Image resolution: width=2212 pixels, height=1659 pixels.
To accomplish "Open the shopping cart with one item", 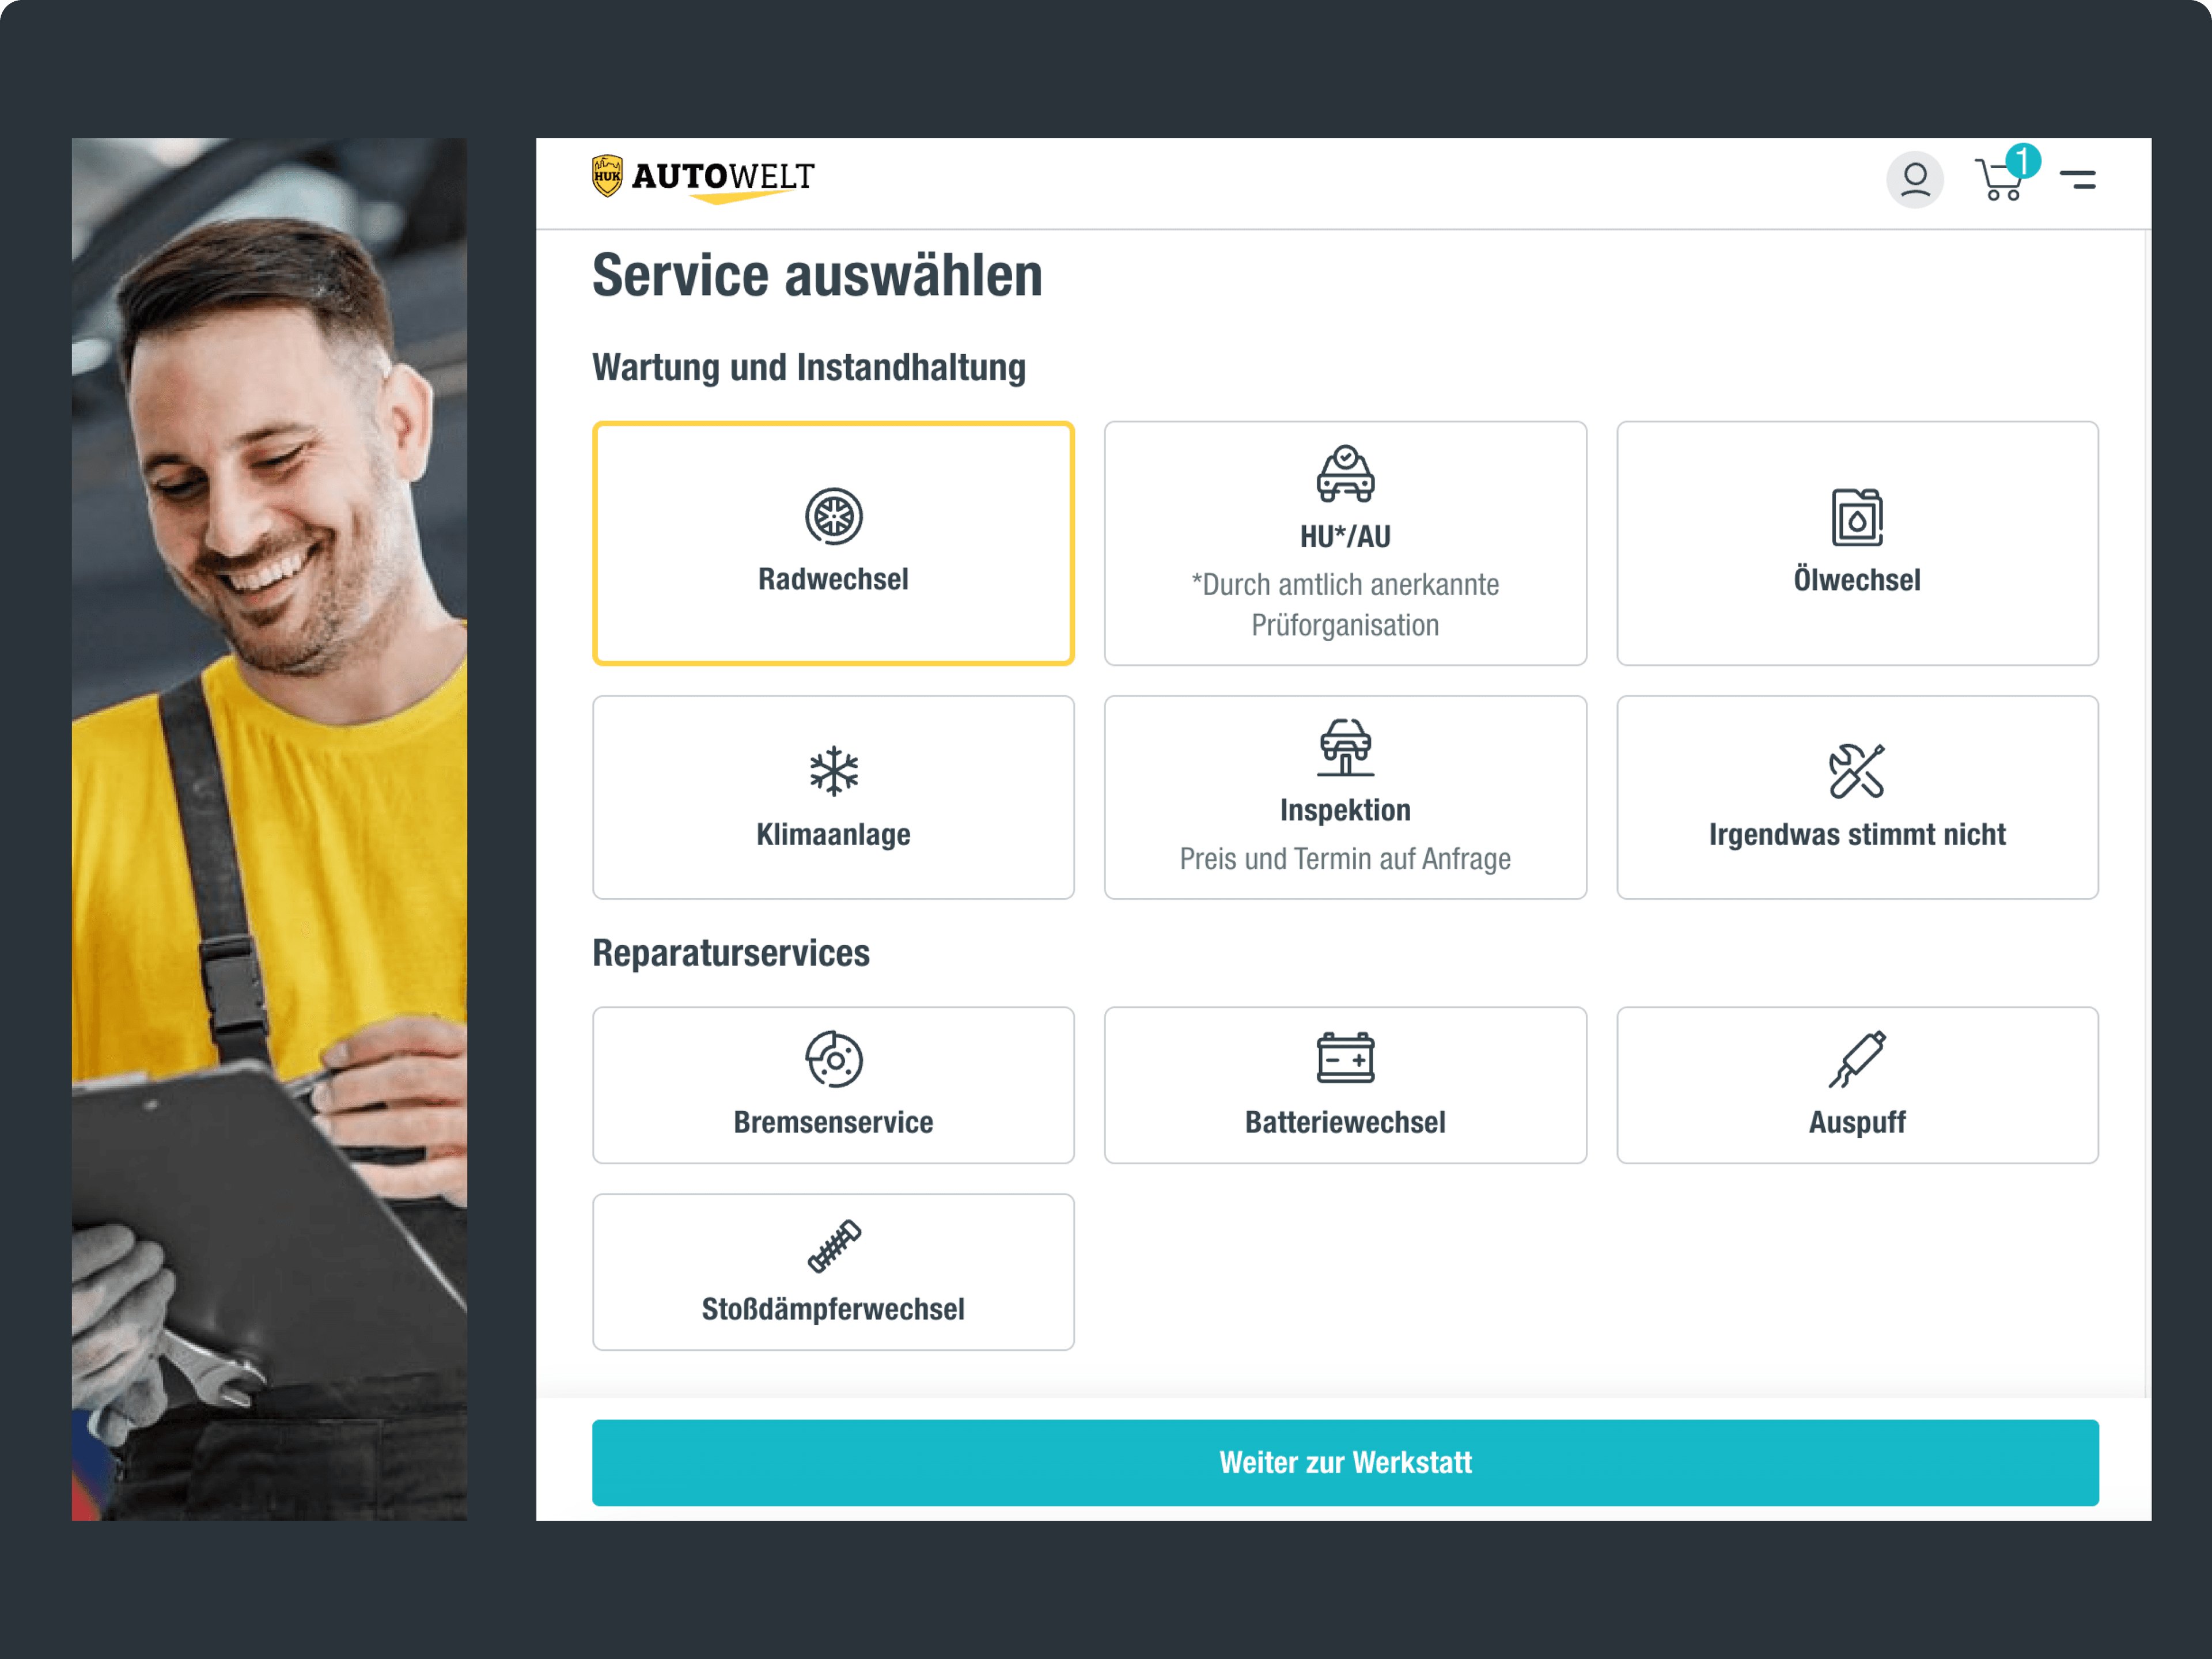I will click(x=2001, y=180).
